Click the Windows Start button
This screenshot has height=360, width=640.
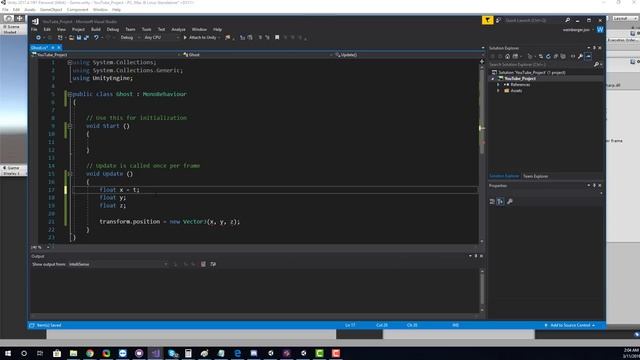click(8, 353)
